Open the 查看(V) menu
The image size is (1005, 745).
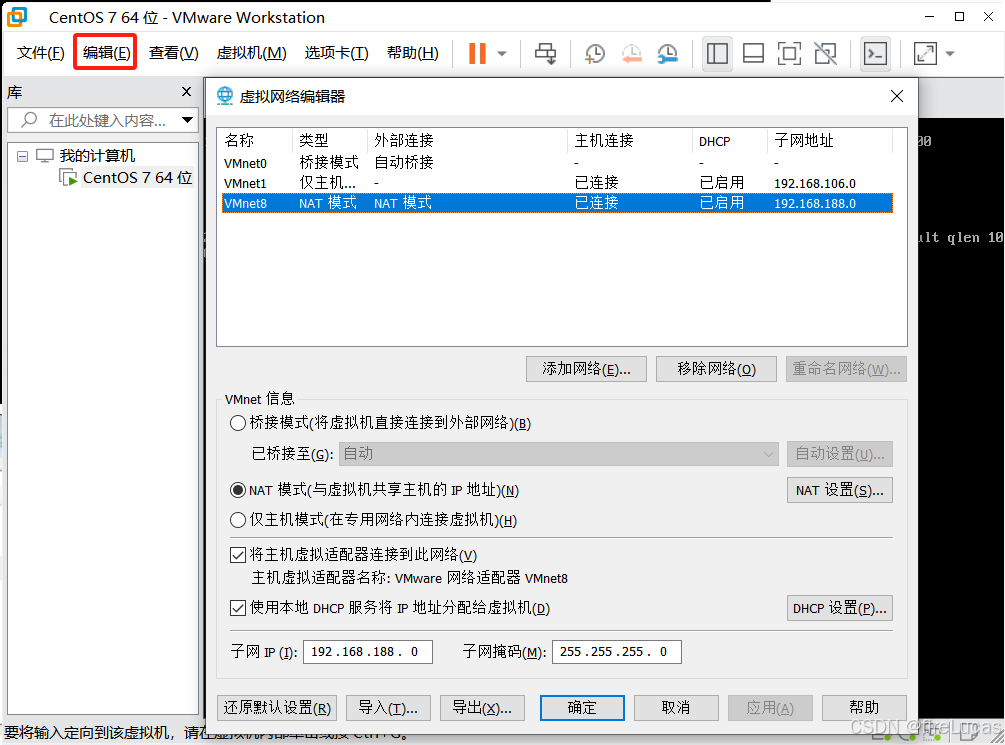[x=174, y=53]
